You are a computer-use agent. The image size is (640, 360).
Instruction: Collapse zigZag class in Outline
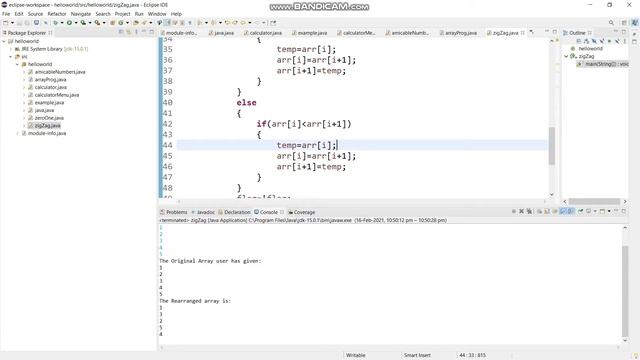point(566,56)
